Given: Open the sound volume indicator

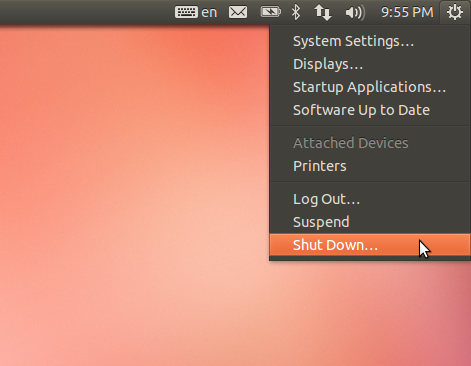Looking at the screenshot, I should pyautogui.click(x=355, y=13).
